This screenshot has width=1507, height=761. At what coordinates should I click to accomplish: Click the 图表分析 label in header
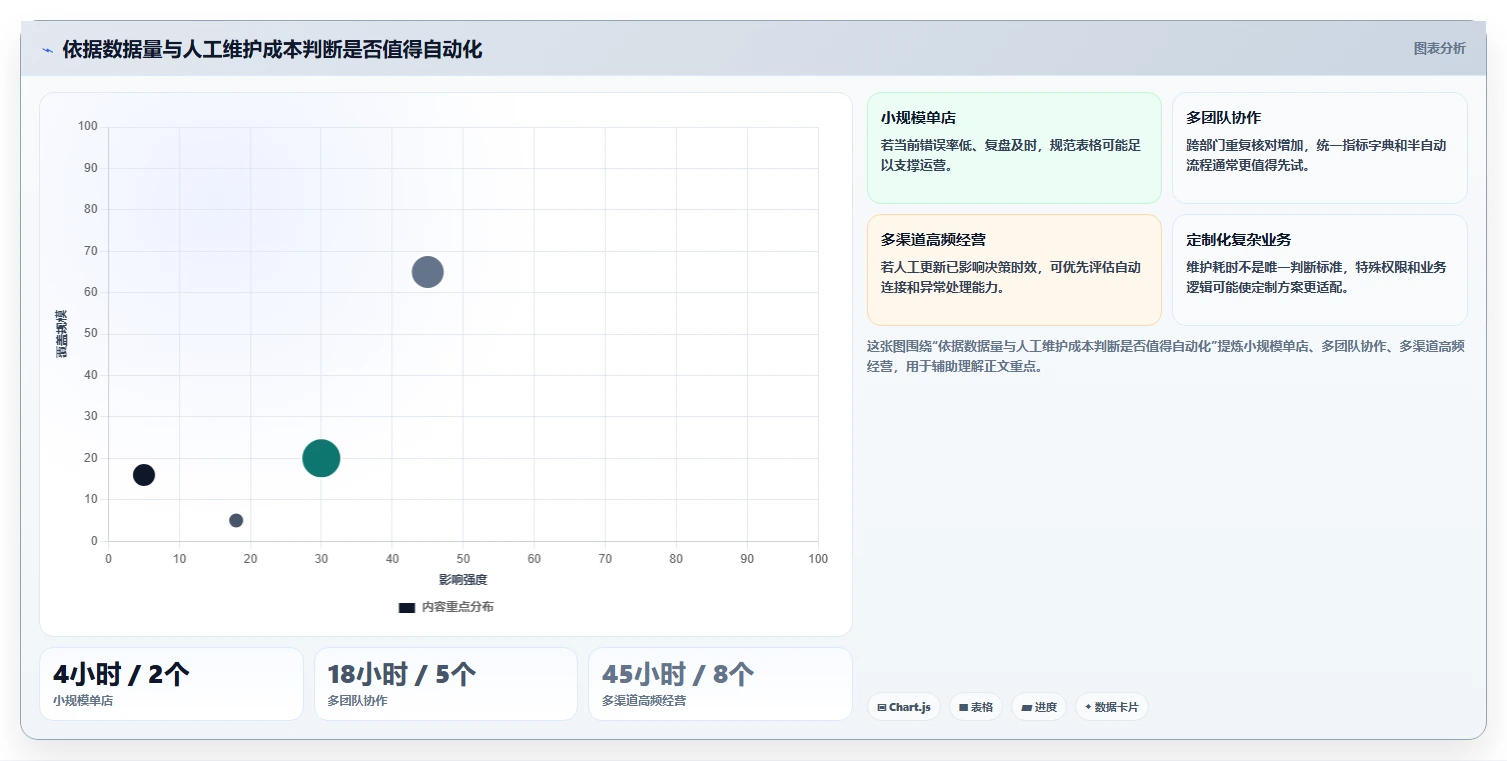tap(1439, 48)
